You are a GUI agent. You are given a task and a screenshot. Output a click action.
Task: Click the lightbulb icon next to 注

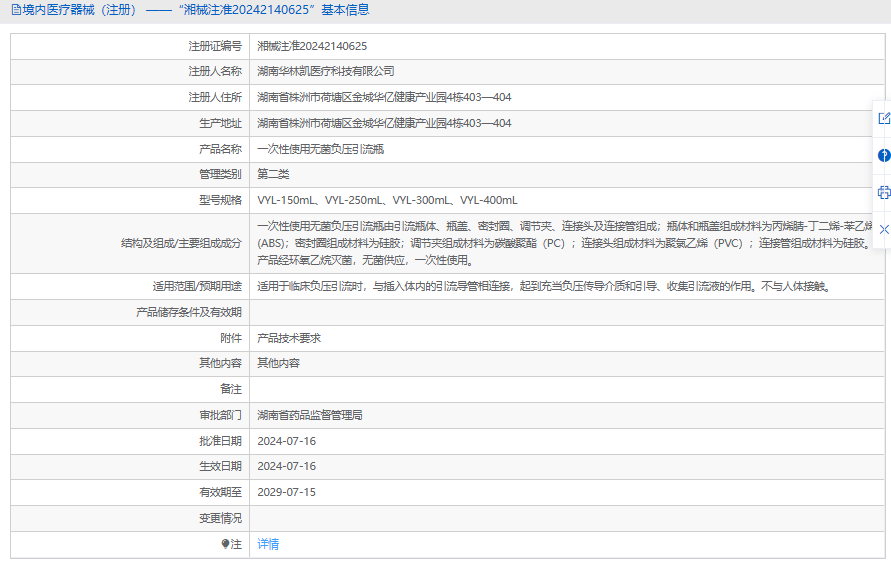[x=225, y=544]
